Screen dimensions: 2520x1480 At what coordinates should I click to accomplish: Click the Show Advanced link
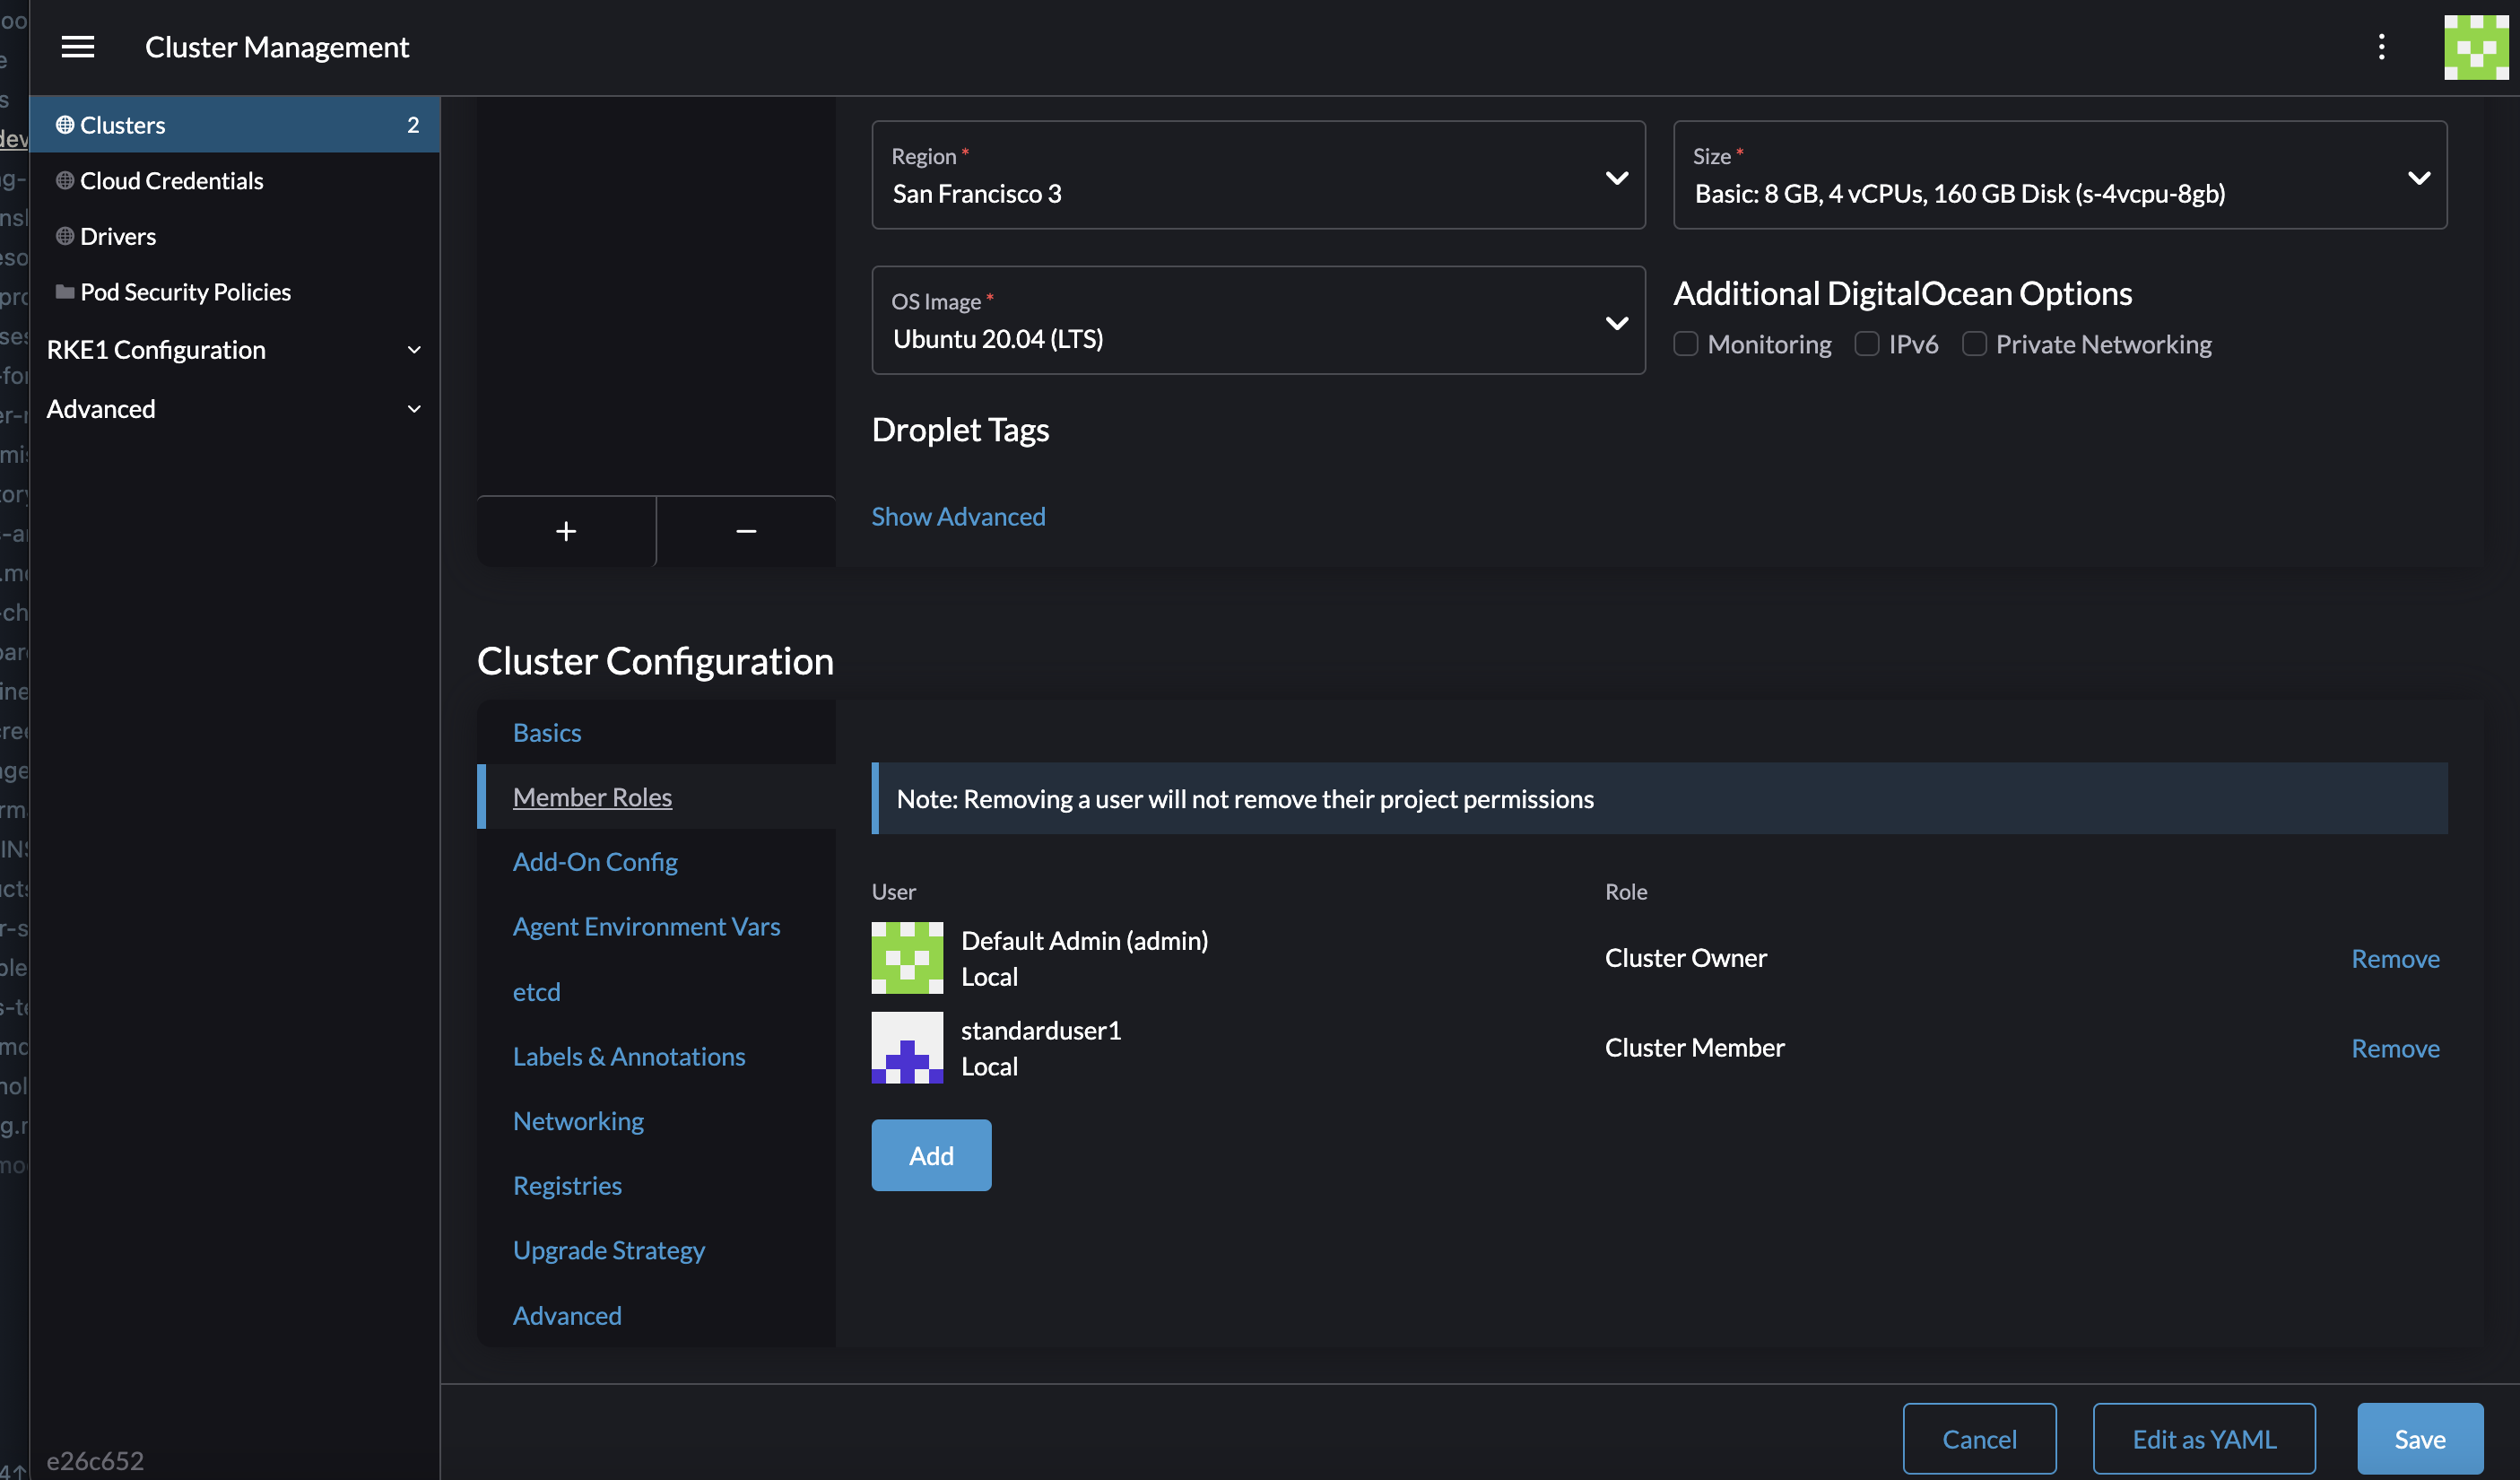click(x=958, y=517)
